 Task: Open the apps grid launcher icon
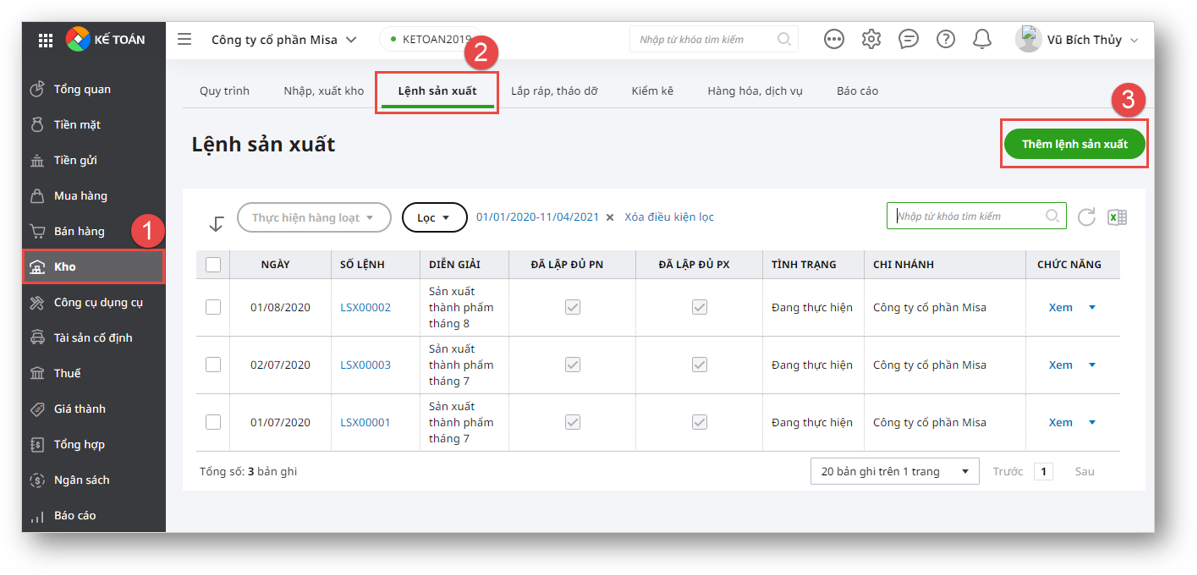(x=46, y=40)
